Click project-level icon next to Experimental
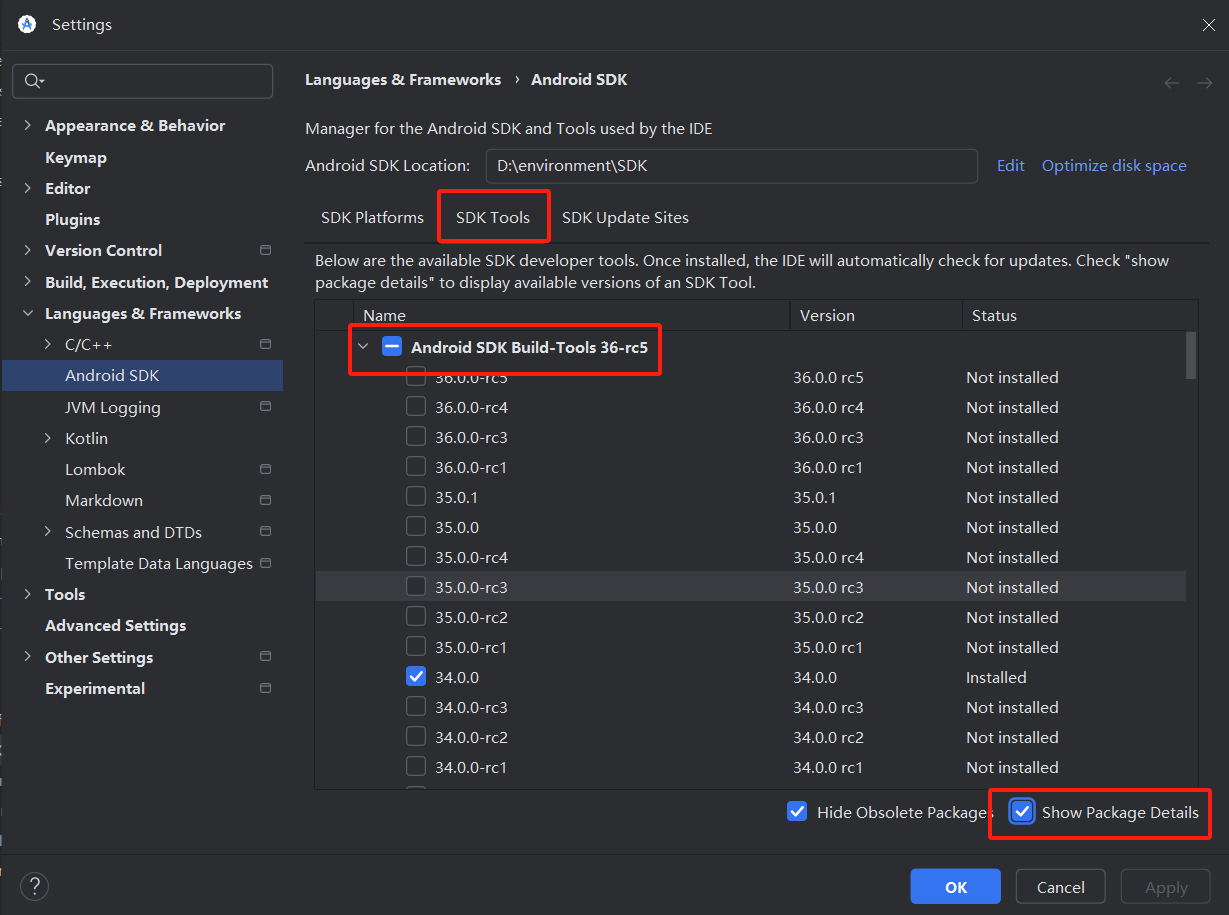 pos(265,688)
